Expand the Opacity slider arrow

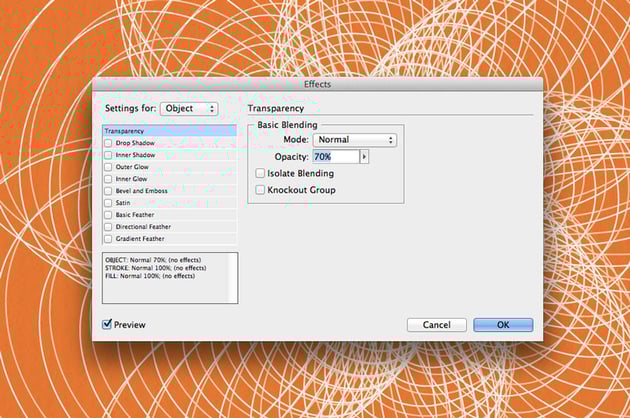tap(364, 157)
